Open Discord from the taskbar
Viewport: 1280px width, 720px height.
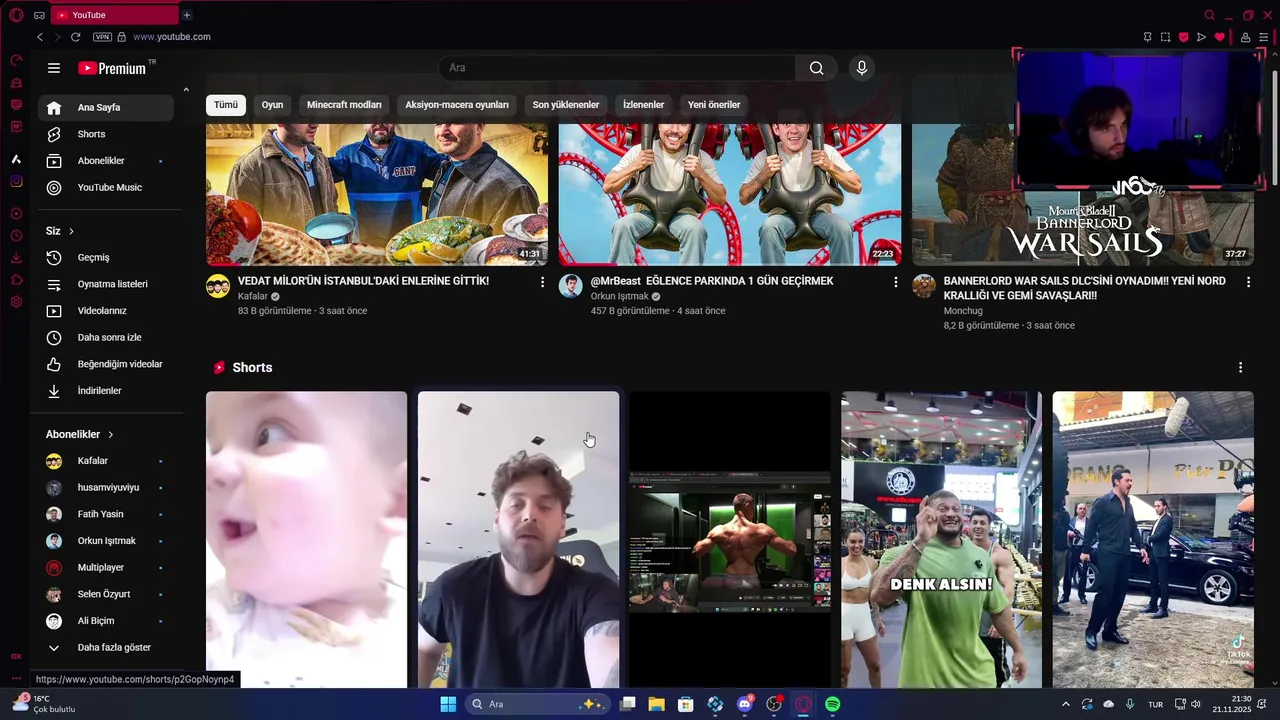tap(744, 704)
